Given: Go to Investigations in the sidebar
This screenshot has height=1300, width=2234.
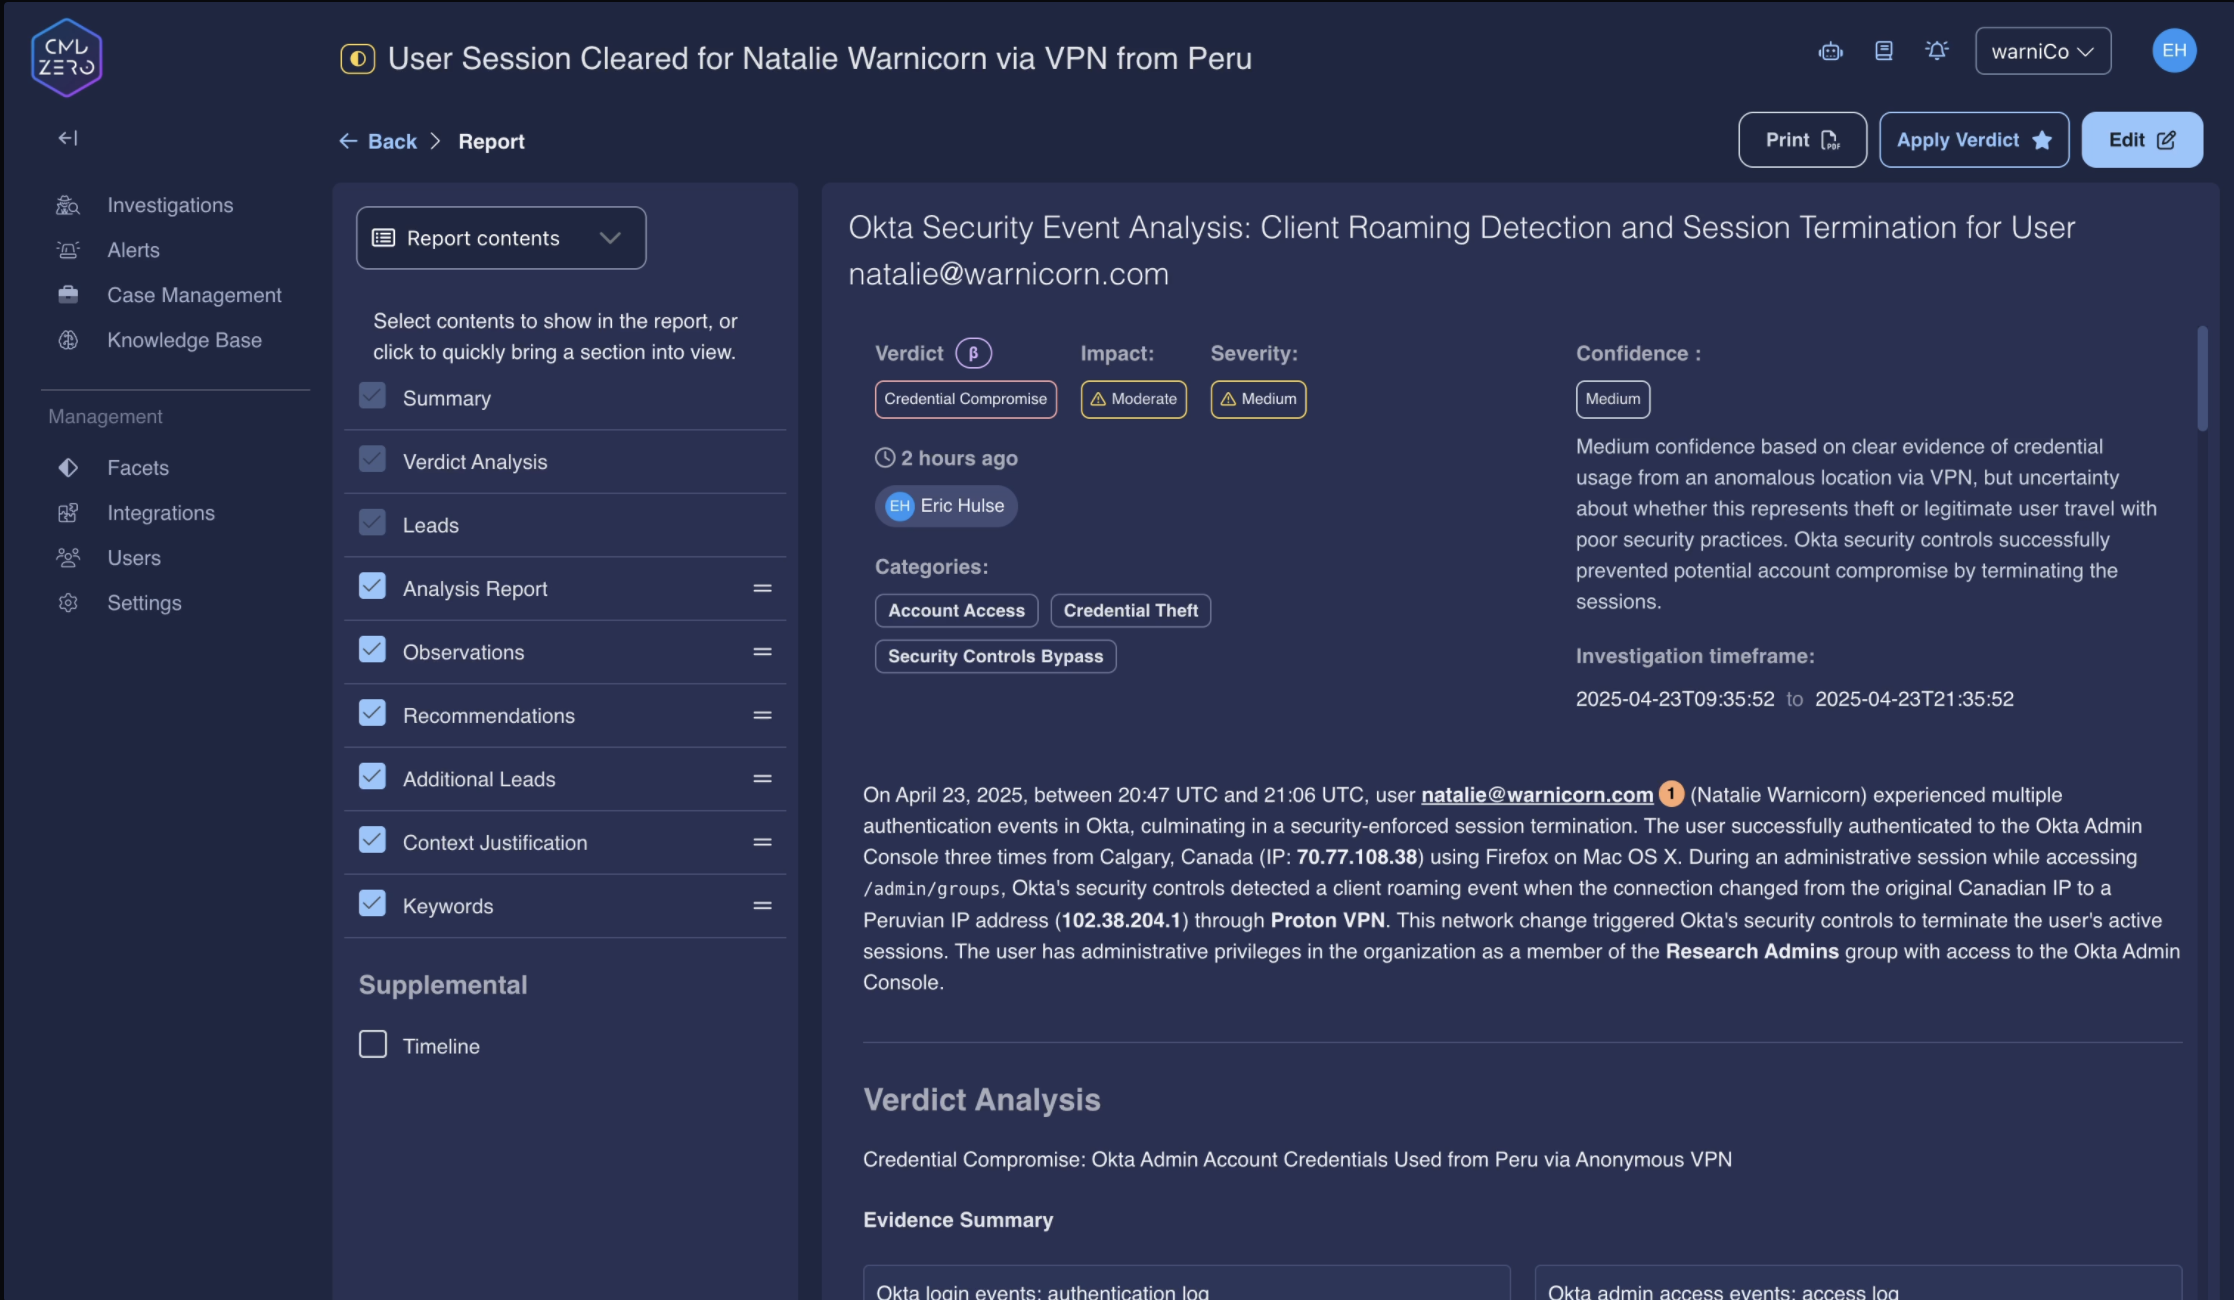Looking at the screenshot, I should (170, 205).
